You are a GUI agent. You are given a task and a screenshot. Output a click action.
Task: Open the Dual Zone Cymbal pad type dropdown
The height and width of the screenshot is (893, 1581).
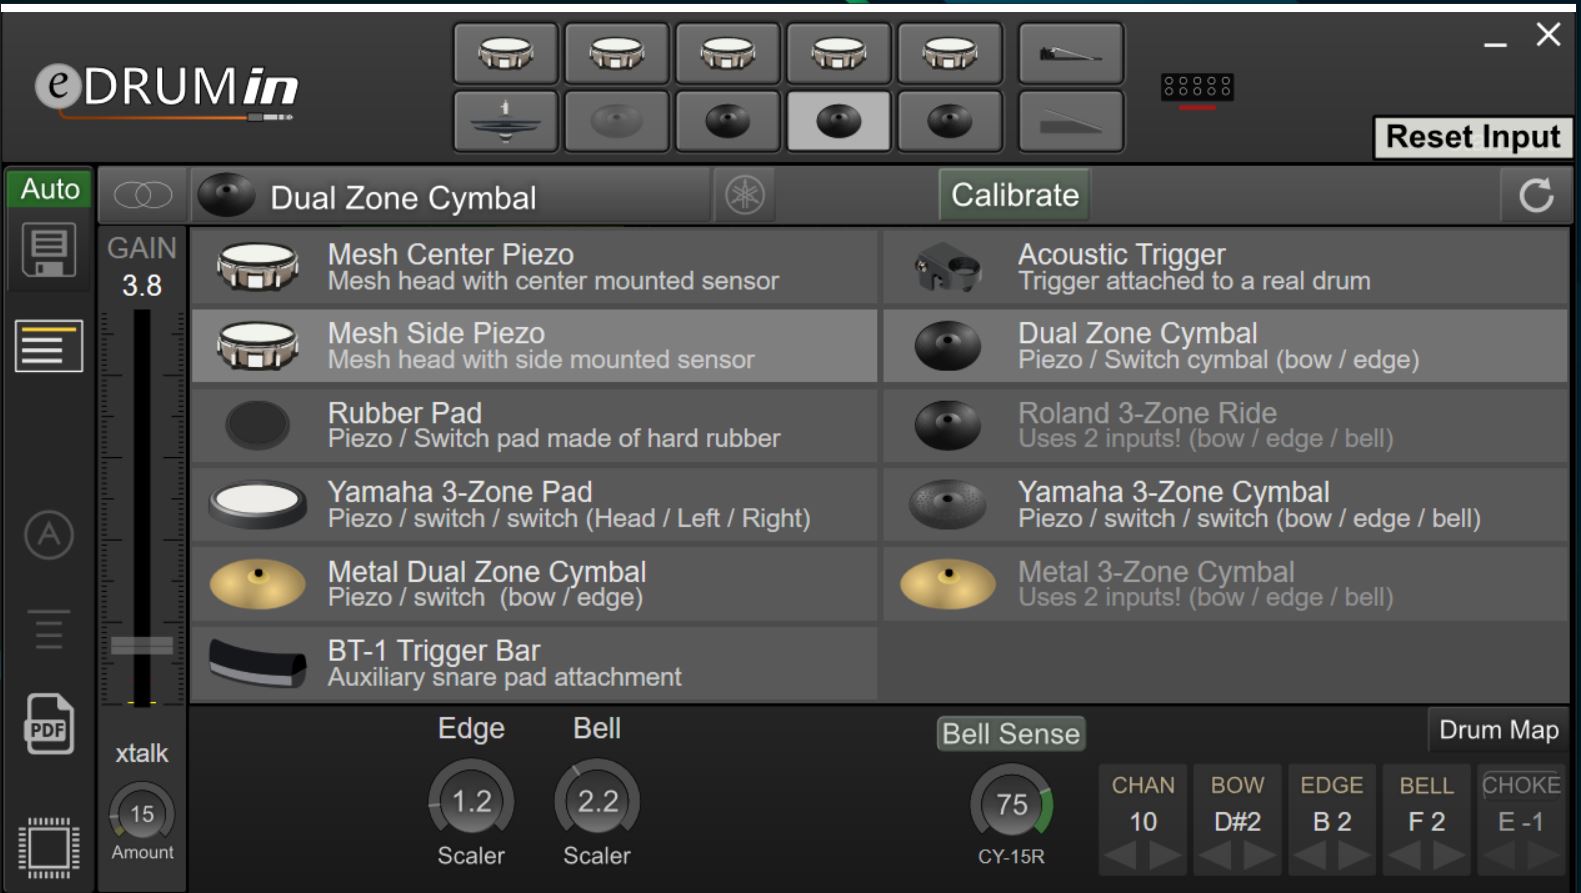click(x=451, y=195)
